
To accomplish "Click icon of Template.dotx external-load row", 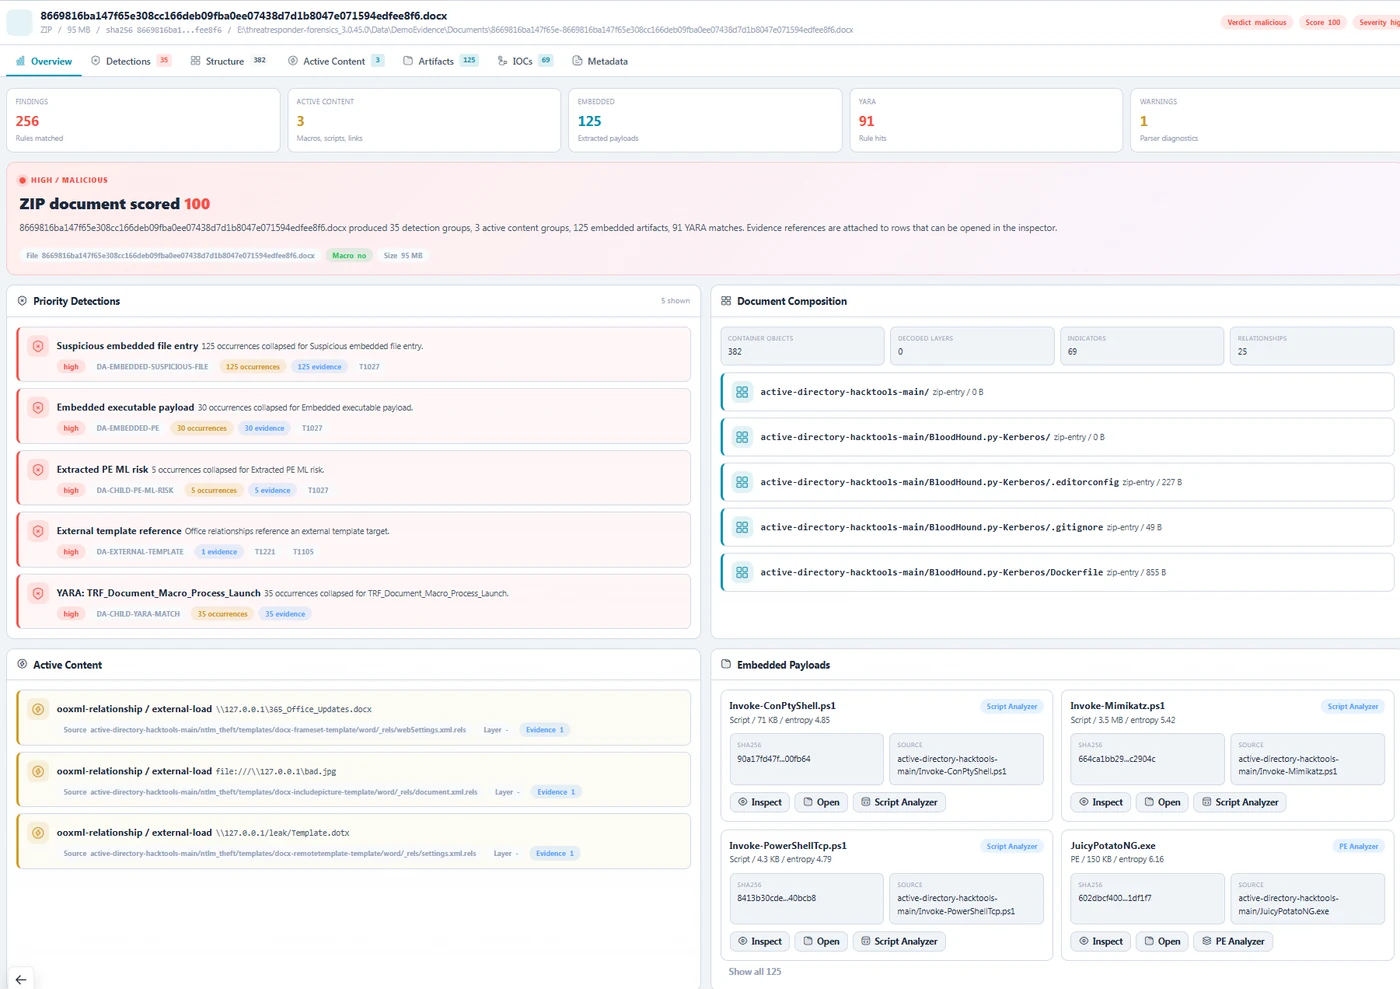I will pyautogui.click(x=38, y=833).
